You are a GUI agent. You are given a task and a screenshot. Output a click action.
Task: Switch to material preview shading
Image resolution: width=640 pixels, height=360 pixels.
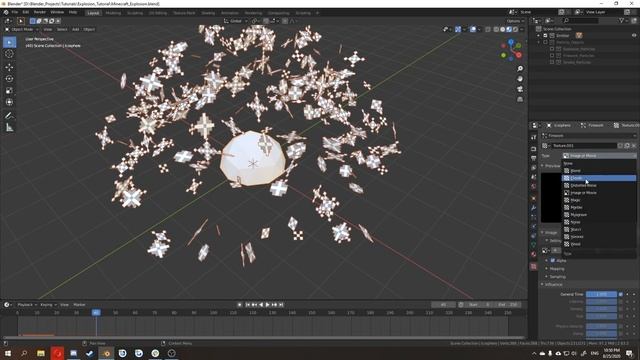tap(509, 29)
